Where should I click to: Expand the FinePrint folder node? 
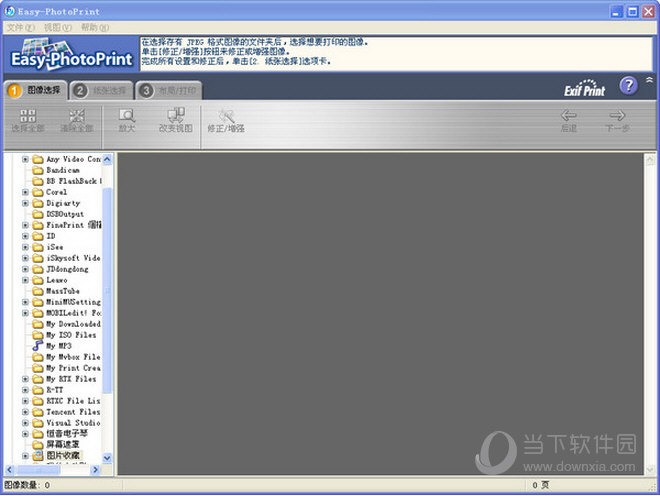coord(25,225)
